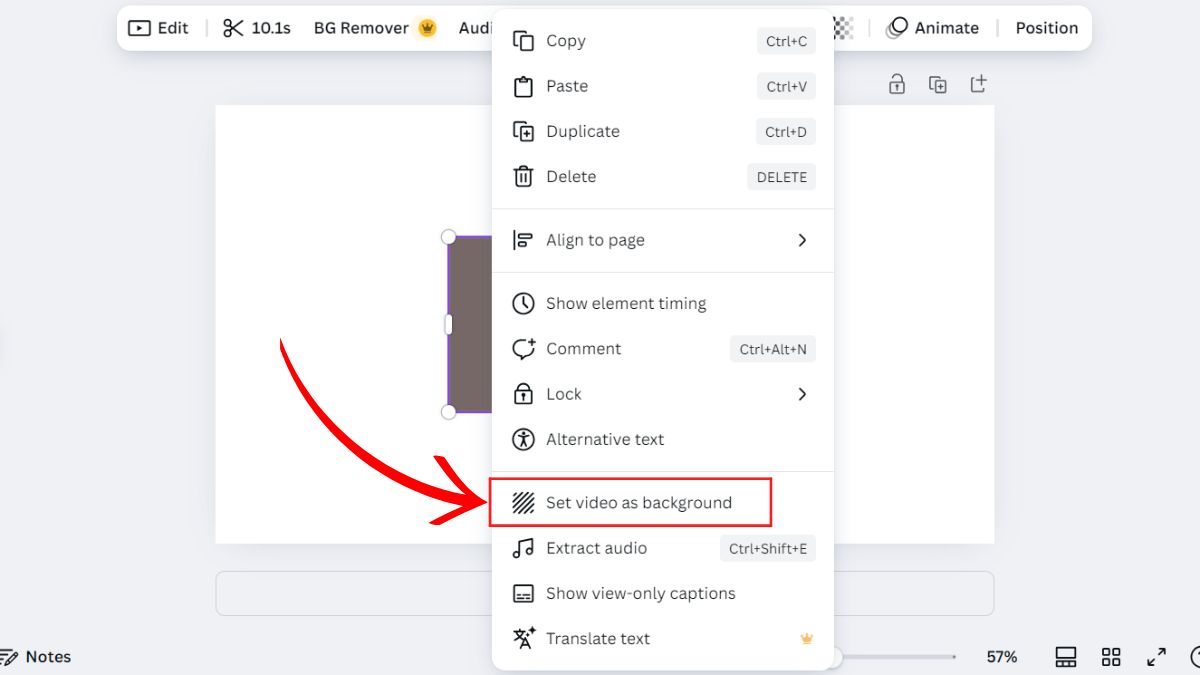Open the Animate panel
The width and height of the screenshot is (1200, 675).
pos(934,27)
